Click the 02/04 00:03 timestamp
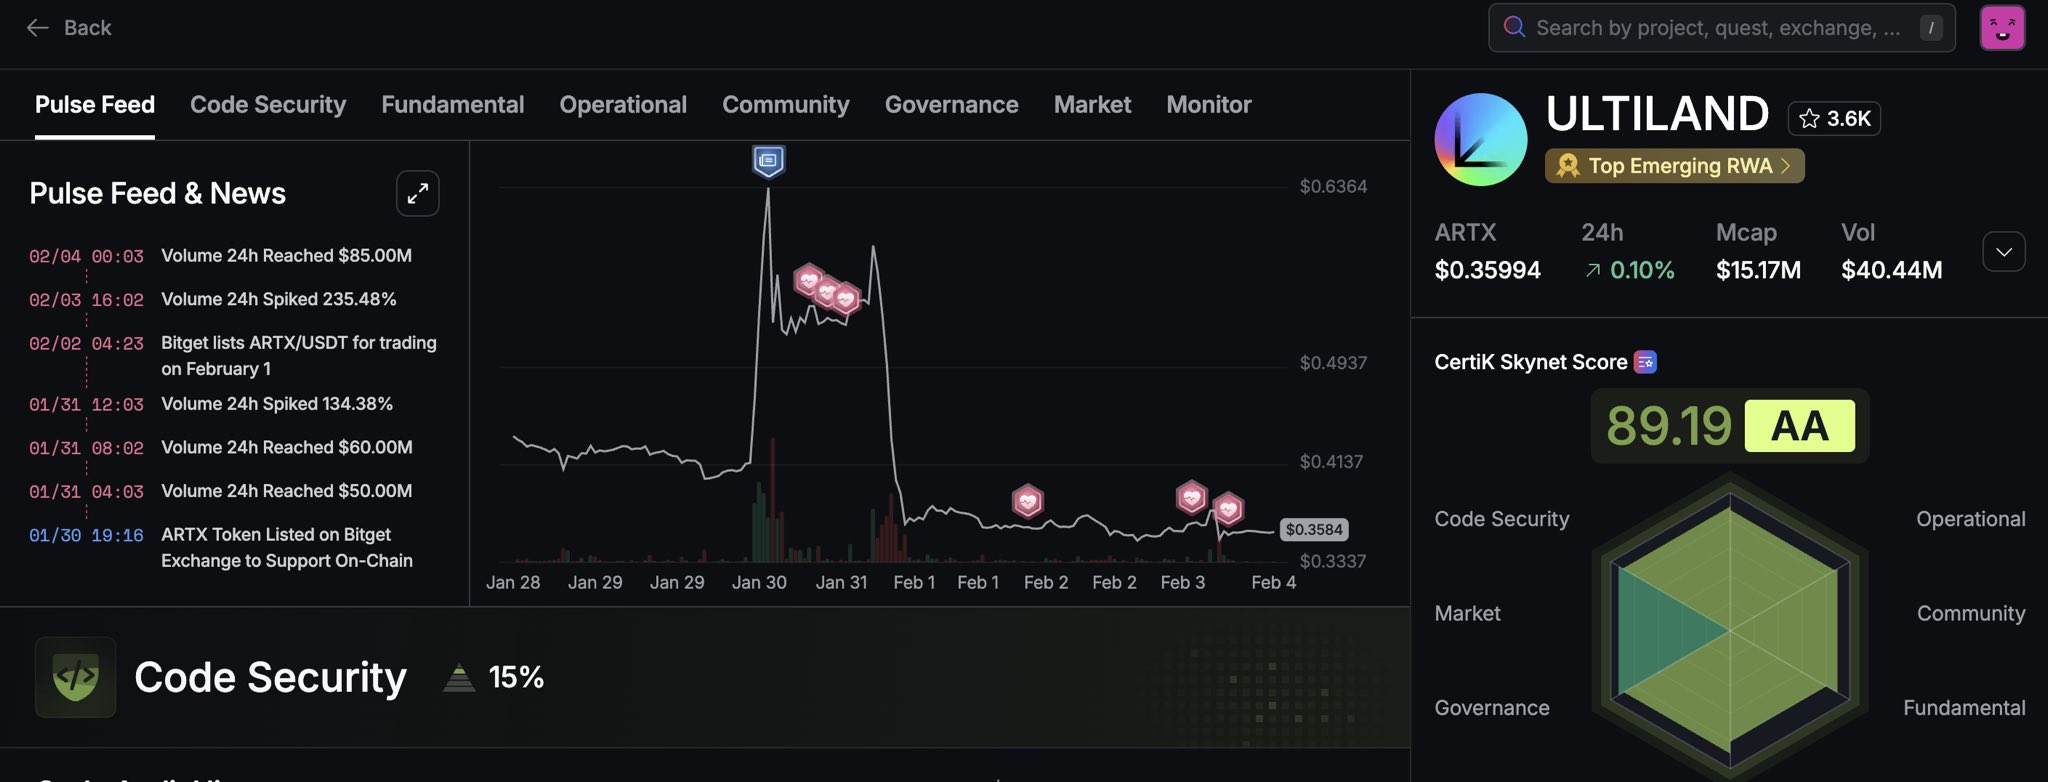Screen dimensions: 2048x782 pyautogui.click(x=86, y=257)
